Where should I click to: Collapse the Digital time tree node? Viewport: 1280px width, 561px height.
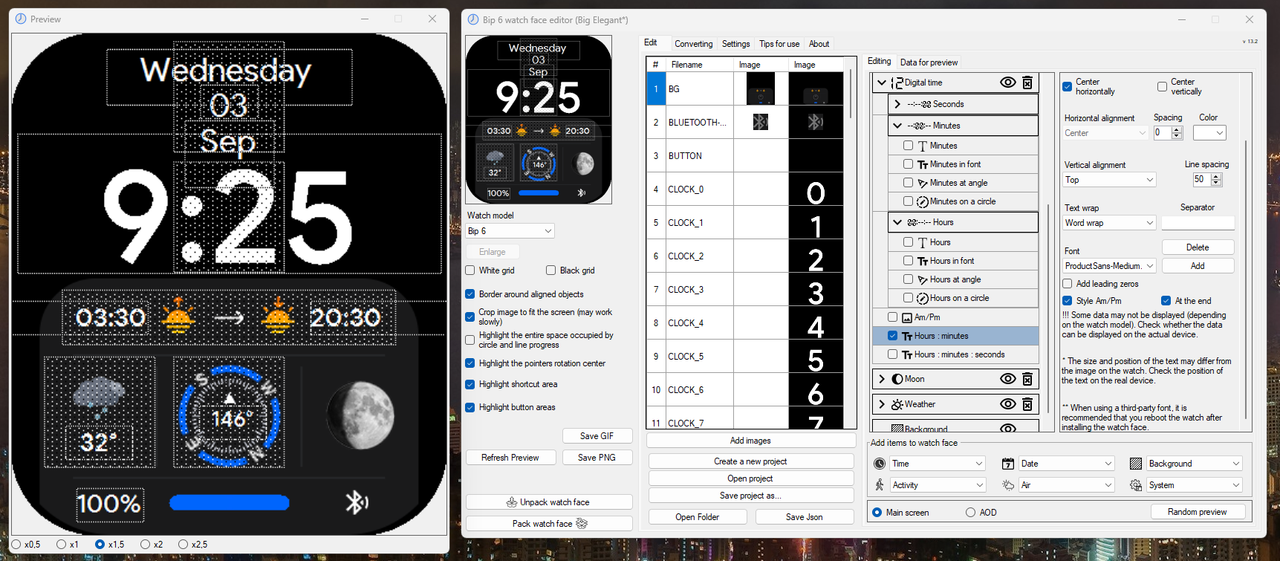(881, 83)
